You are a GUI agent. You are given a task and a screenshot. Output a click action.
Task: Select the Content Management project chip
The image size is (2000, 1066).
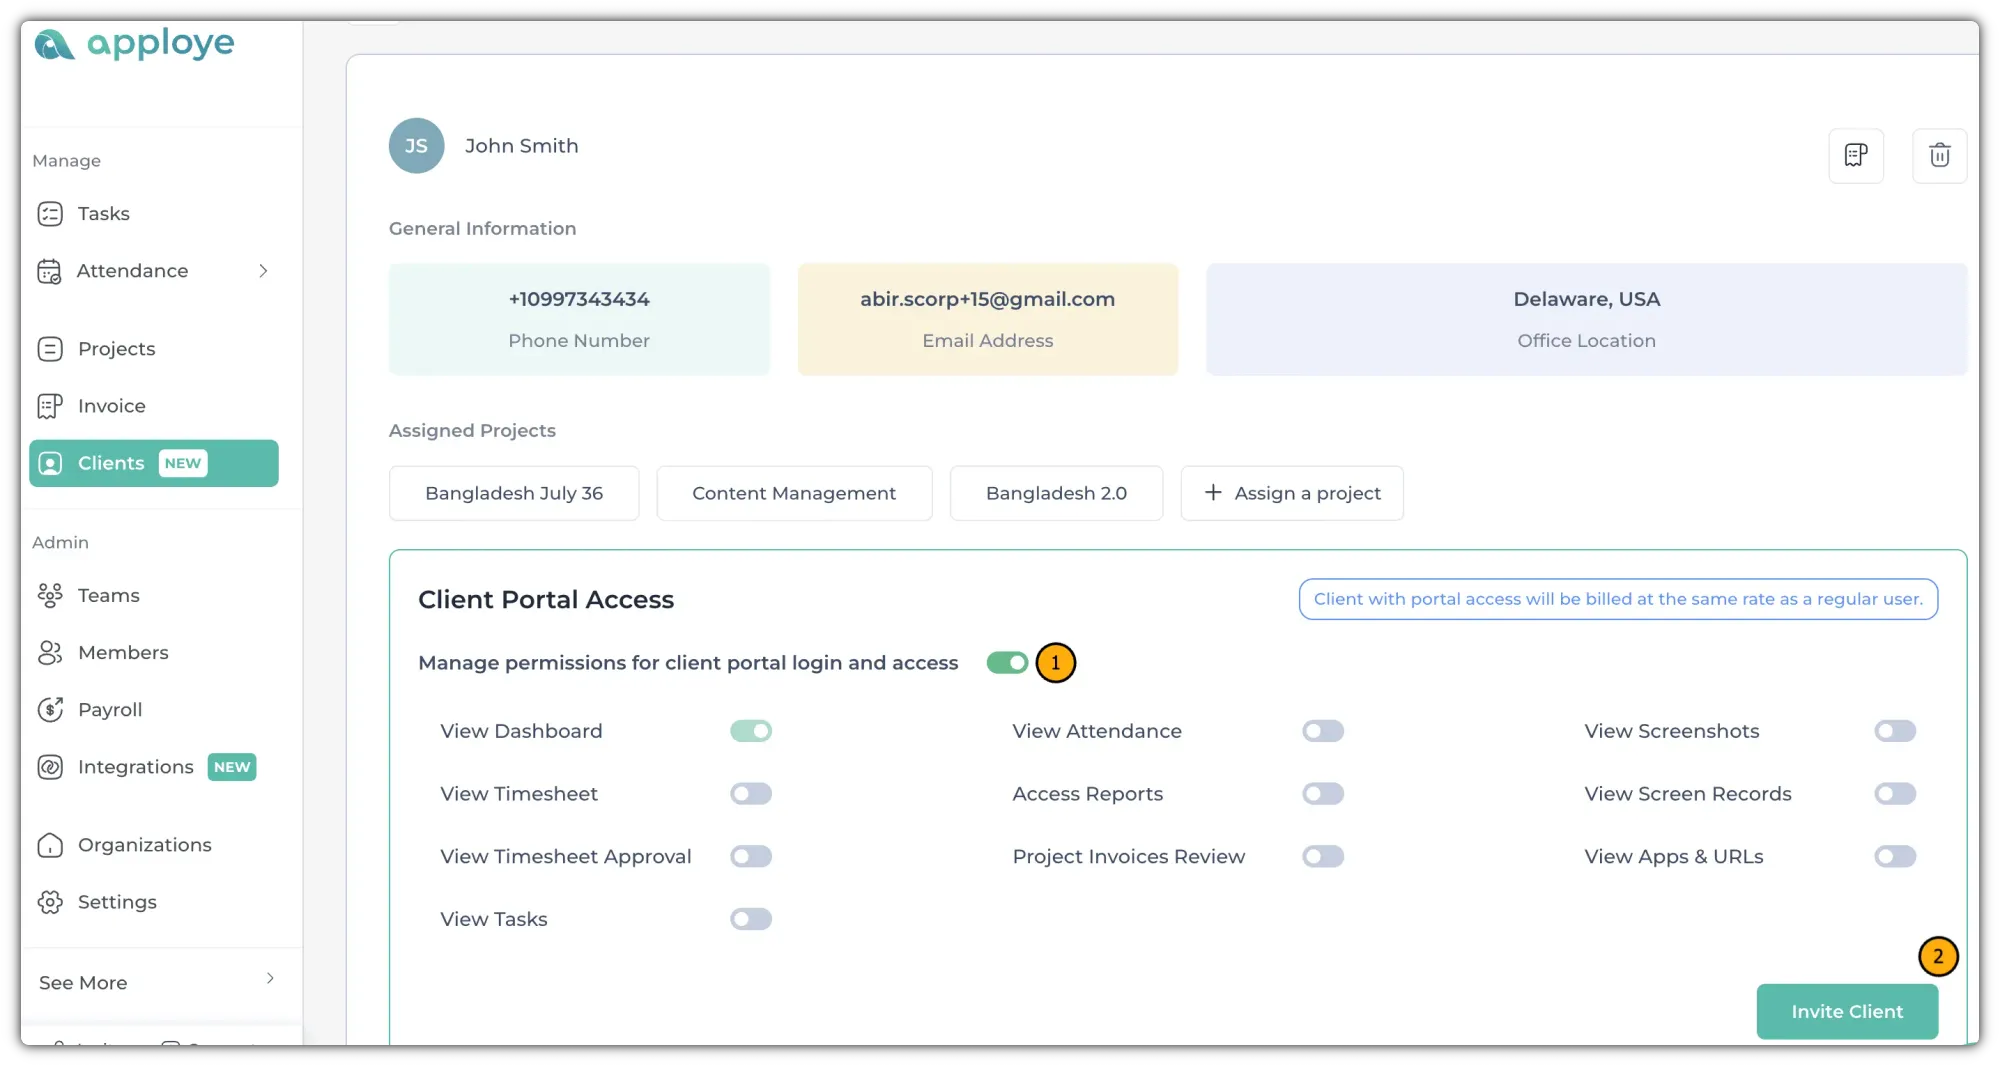(794, 493)
